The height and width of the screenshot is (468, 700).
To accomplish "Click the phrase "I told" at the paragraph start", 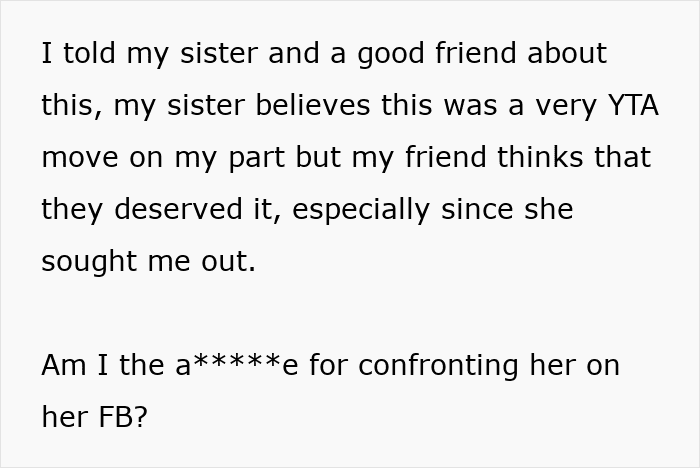I will point(76,54).
